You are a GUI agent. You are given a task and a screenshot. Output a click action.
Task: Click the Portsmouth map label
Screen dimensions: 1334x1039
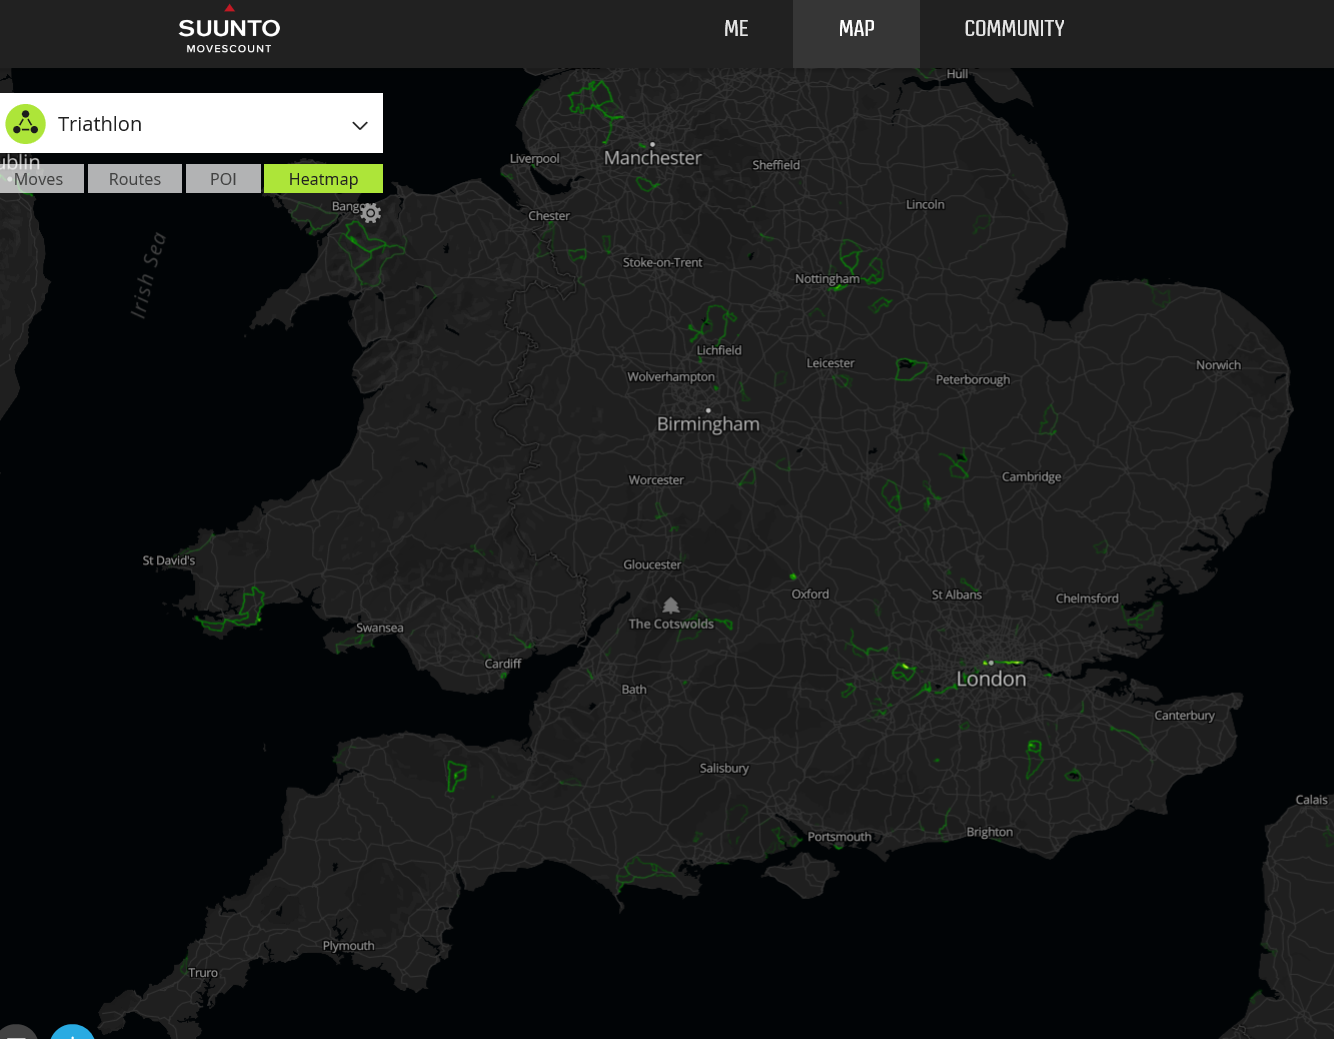click(839, 837)
